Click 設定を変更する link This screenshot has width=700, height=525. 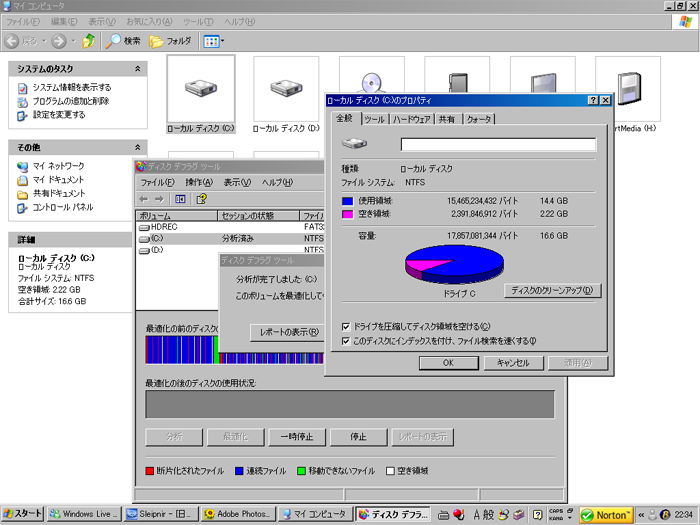pos(58,115)
